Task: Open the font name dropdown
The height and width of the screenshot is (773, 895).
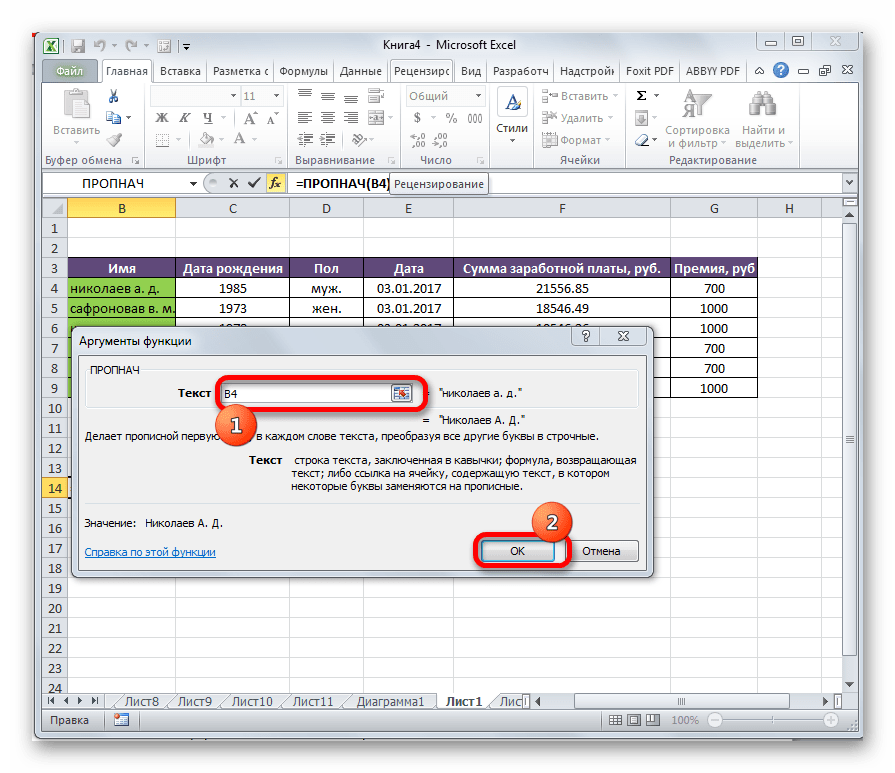Action: (x=233, y=96)
